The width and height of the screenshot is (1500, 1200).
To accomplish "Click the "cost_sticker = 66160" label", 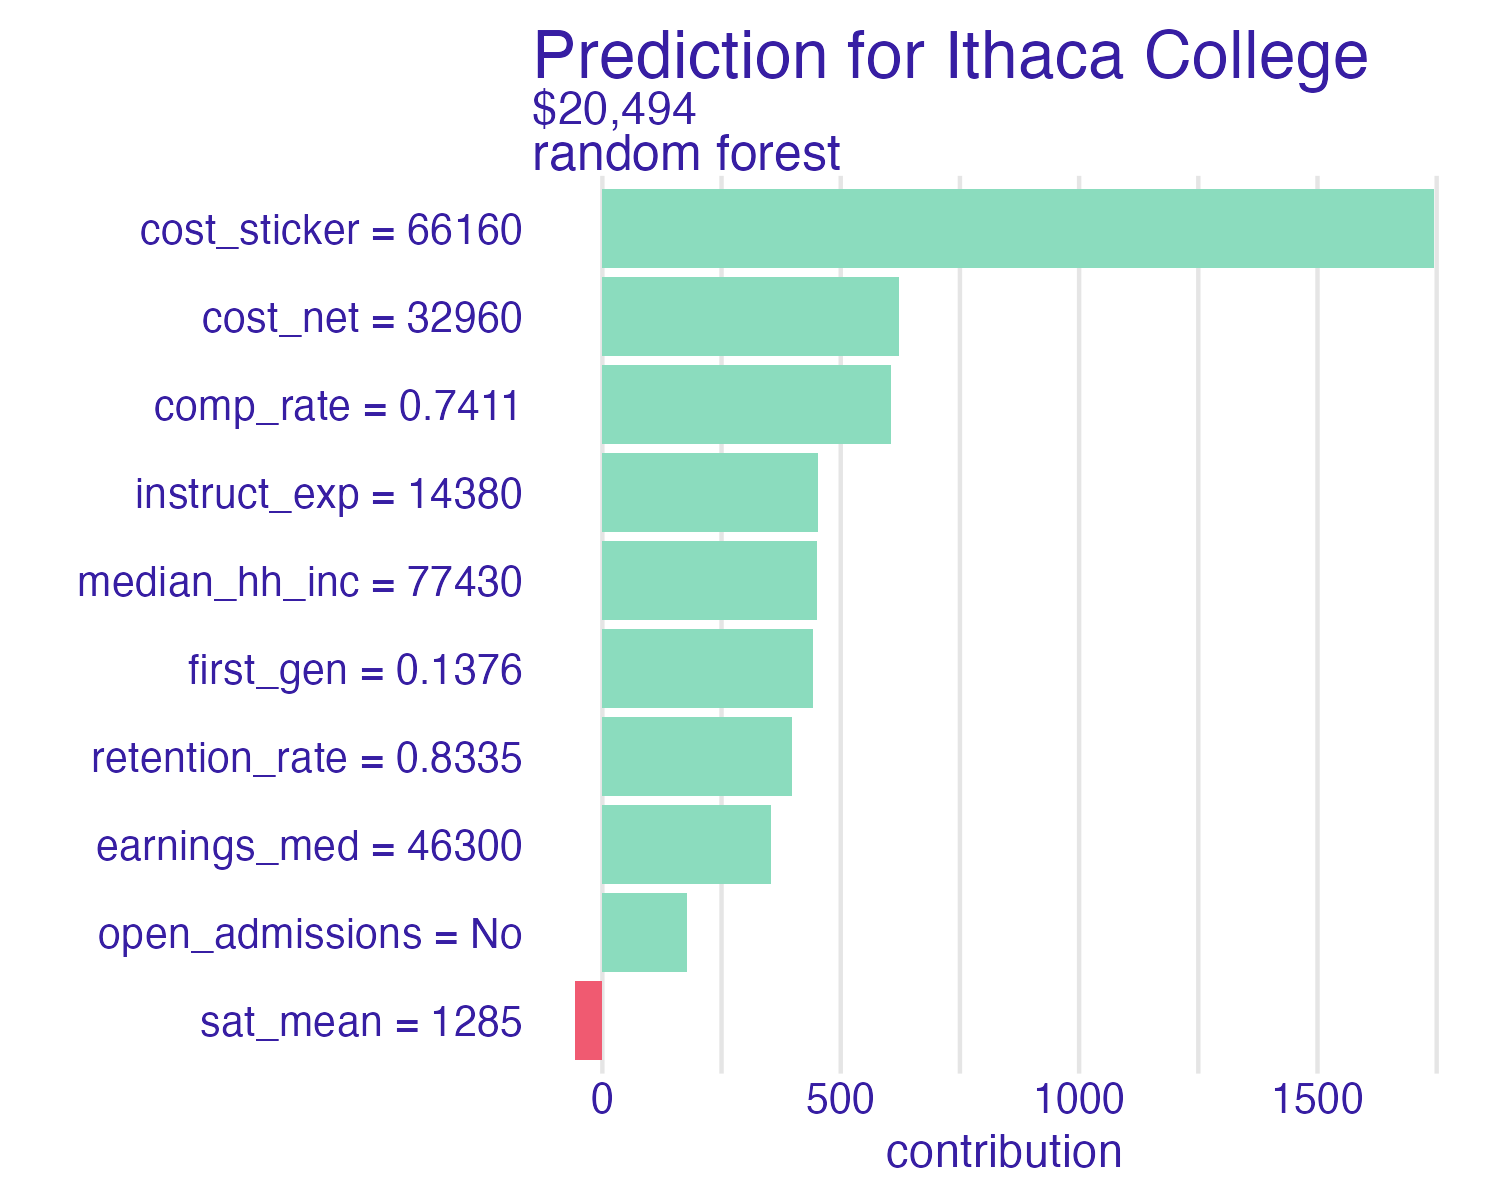I will pos(331,231).
